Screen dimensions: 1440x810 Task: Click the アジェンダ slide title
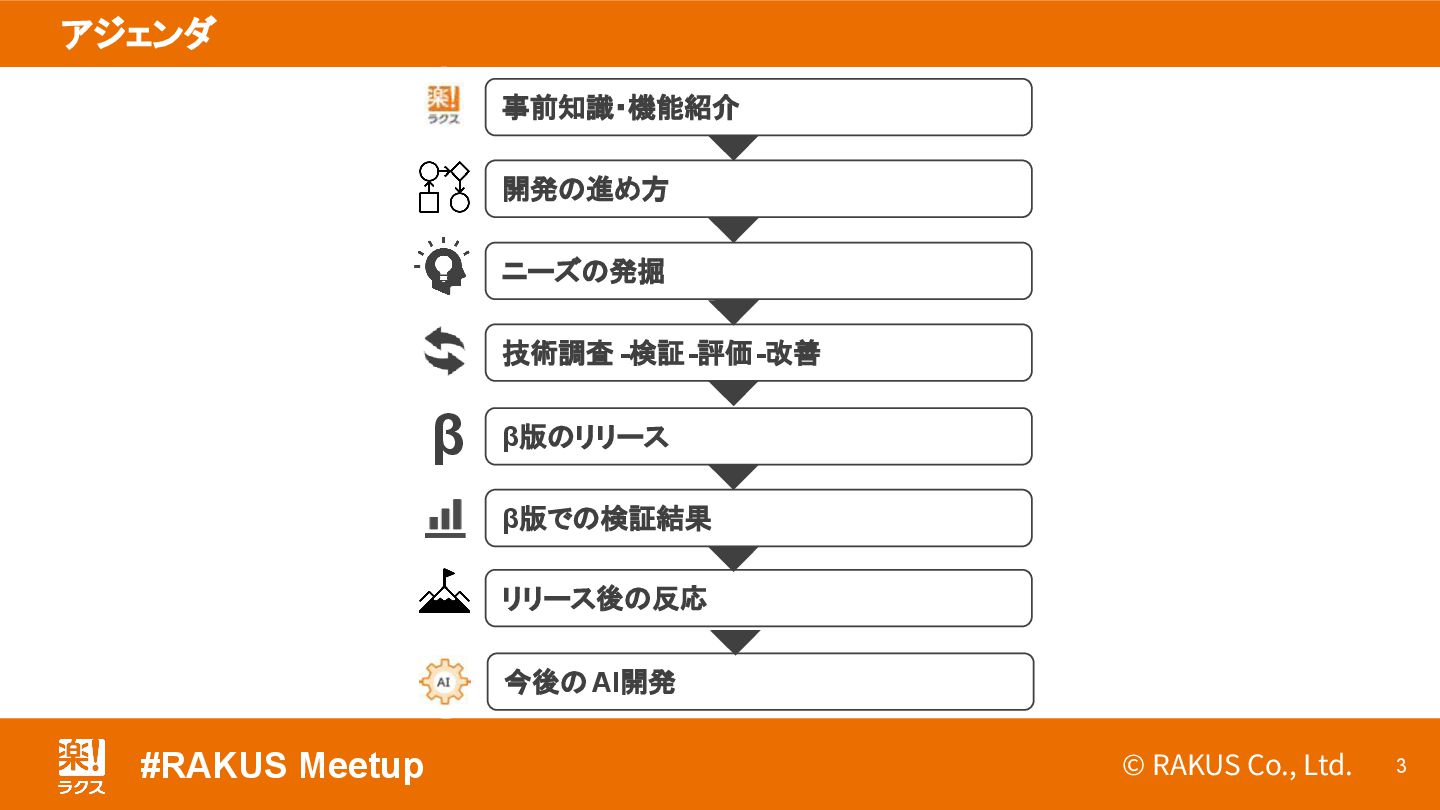(x=135, y=34)
